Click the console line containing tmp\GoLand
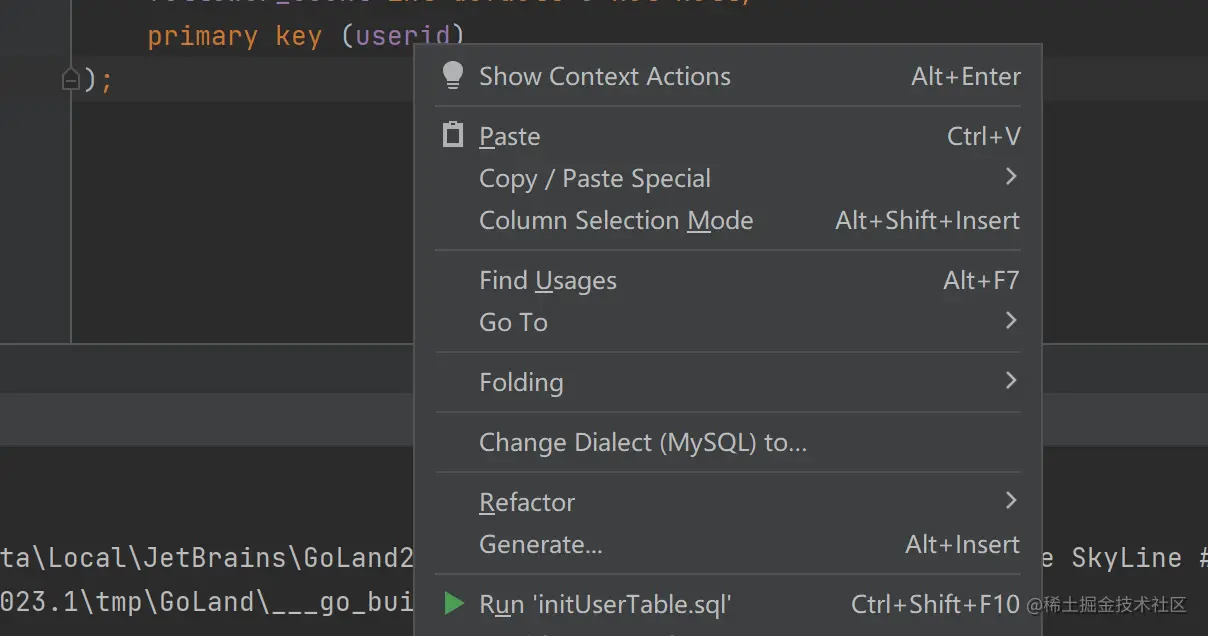The width and height of the screenshot is (1208, 636). pos(200,602)
